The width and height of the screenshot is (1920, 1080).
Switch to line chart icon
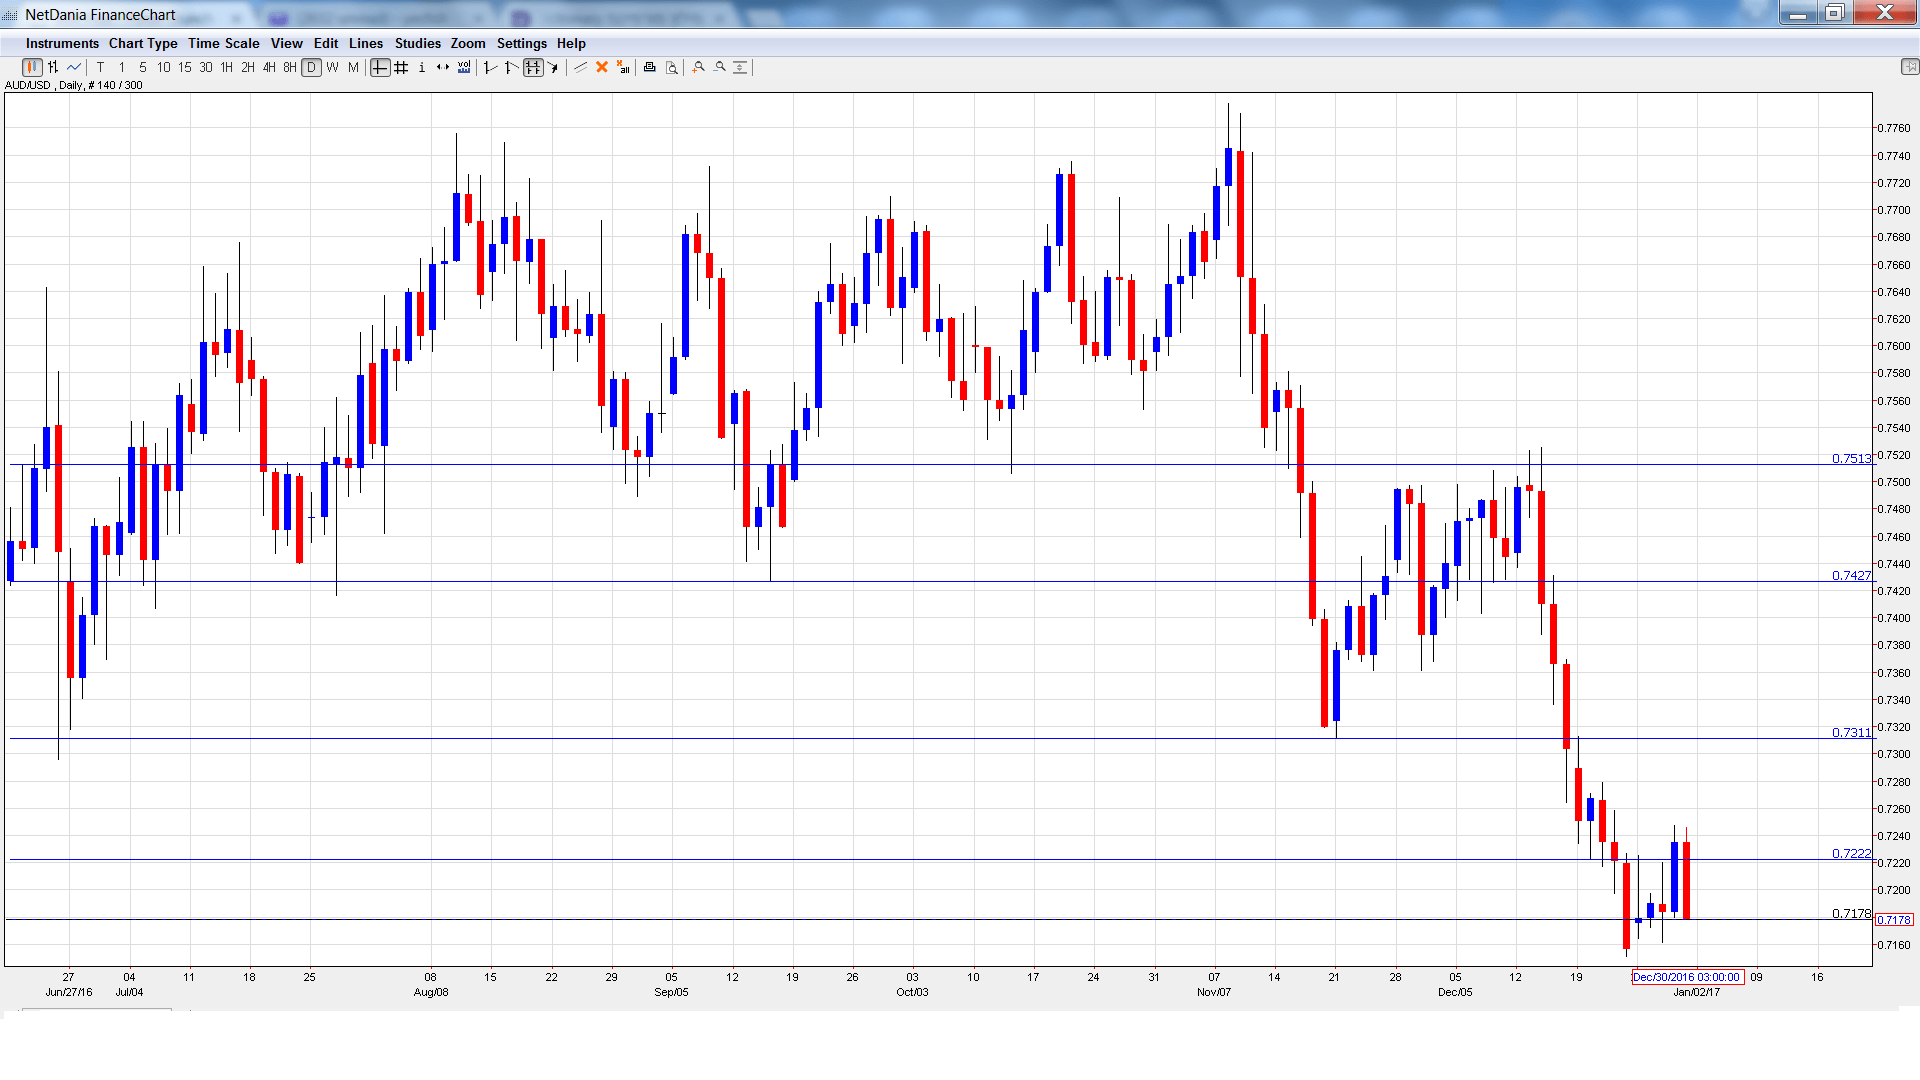click(74, 67)
